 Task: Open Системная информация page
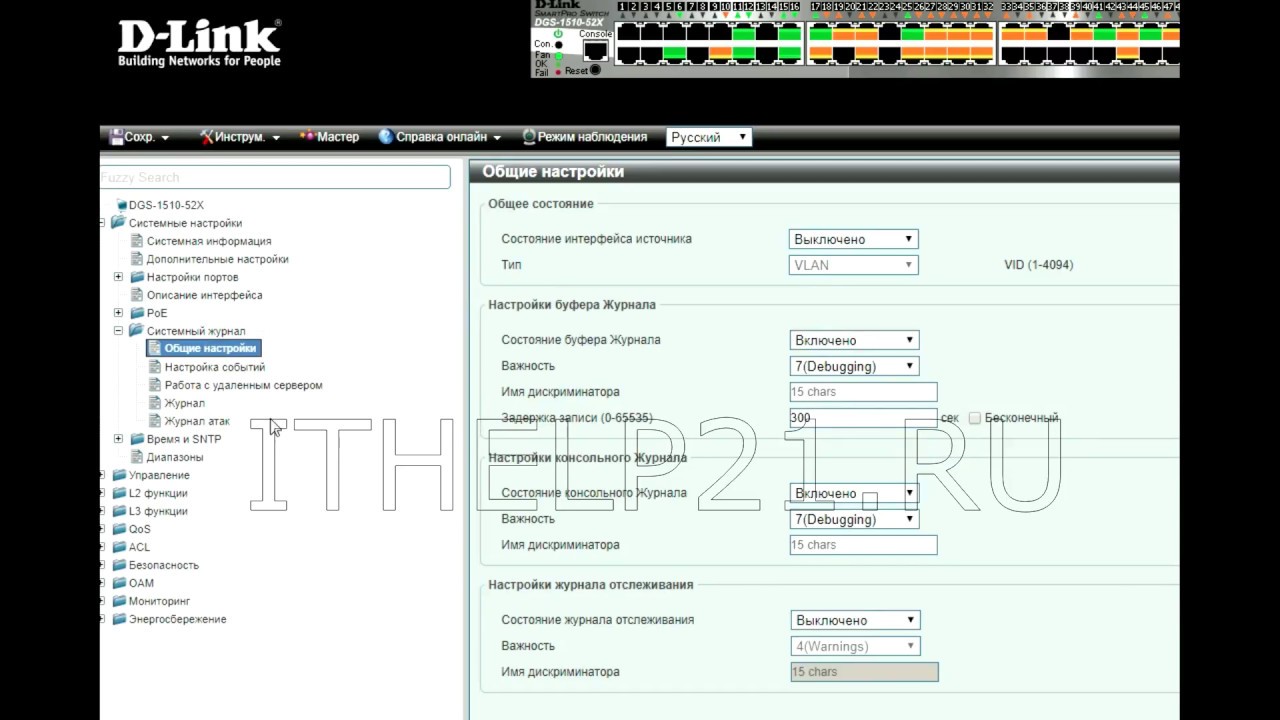pyautogui.click(x=209, y=241)
